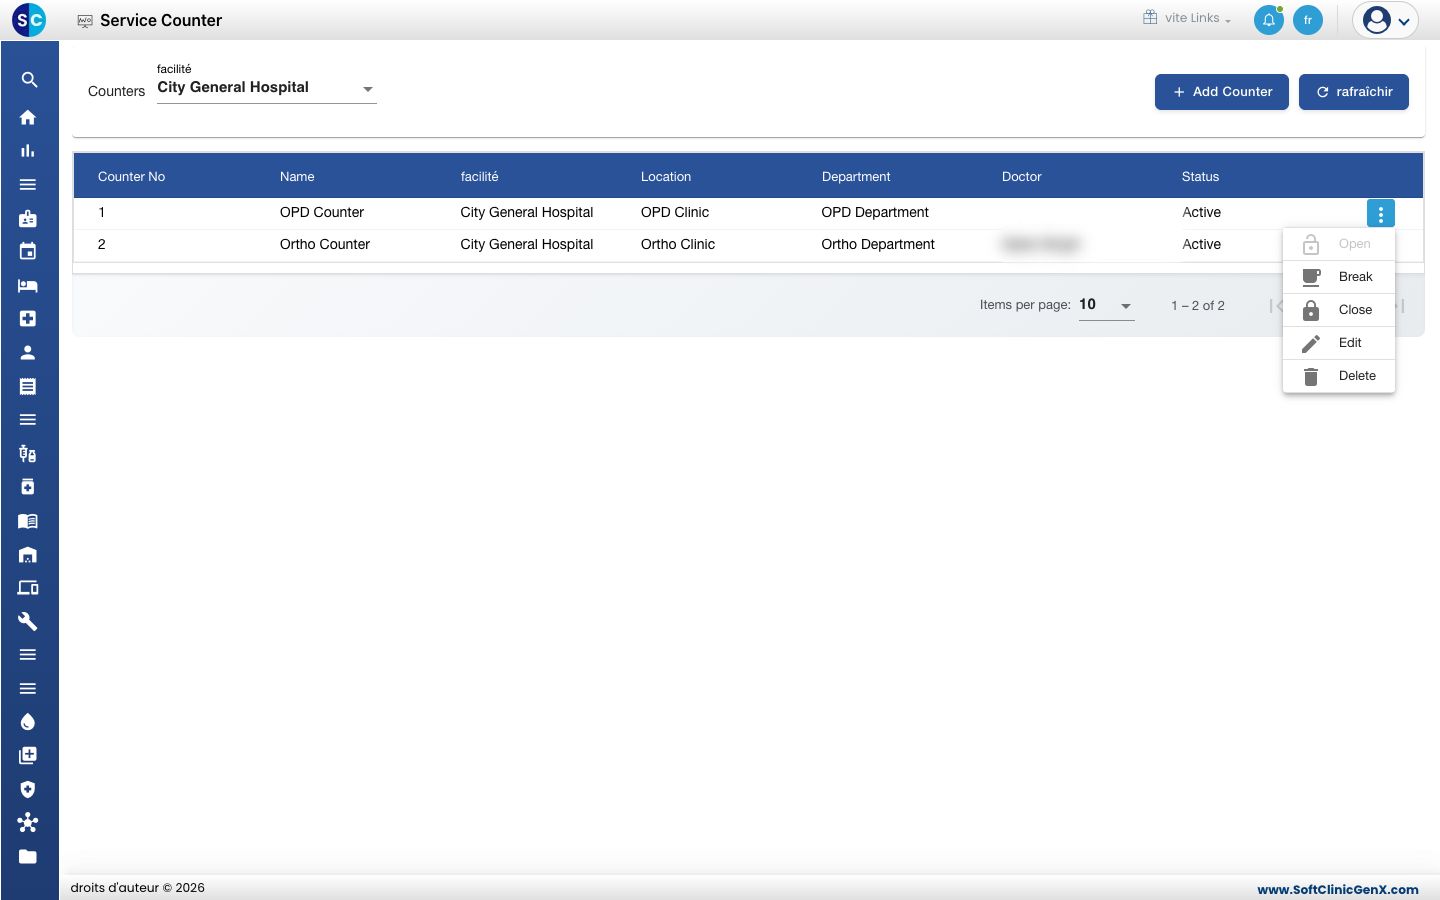Screen dimensions: 1440x900
Task: Open the items per page dropdown
Action: 1106,305
